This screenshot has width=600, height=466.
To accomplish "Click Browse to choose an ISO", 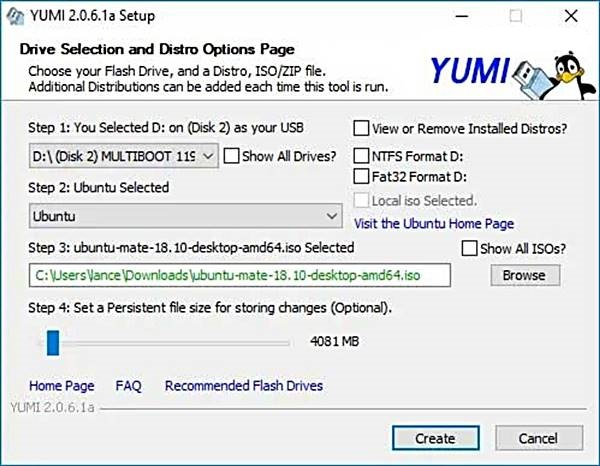I will 525,275.
